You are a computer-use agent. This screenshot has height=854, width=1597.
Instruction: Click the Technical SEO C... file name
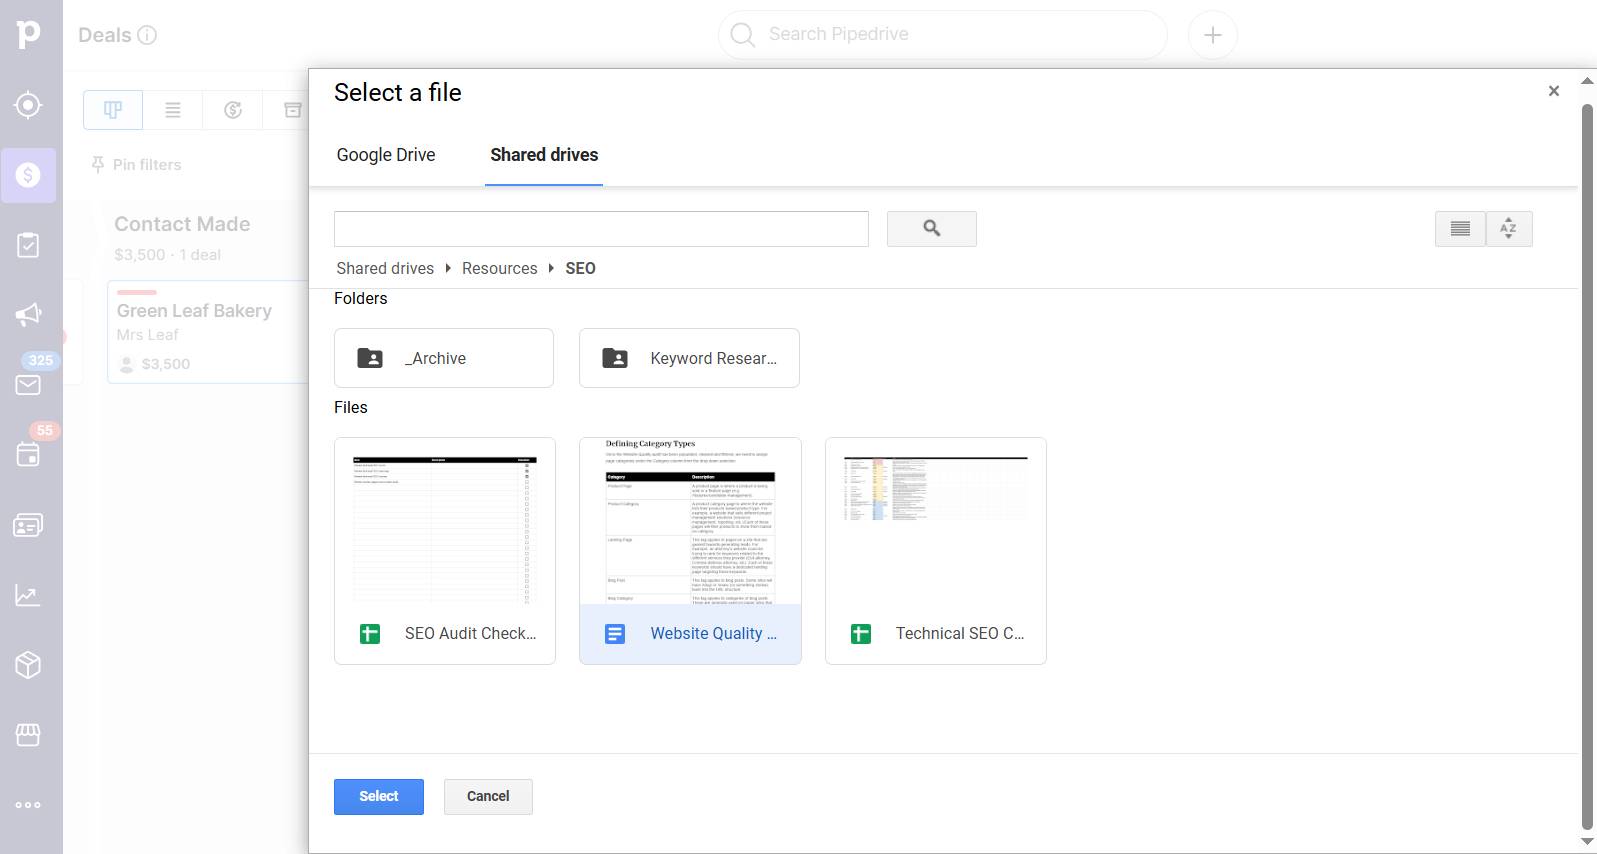click(x=960, y=633)
